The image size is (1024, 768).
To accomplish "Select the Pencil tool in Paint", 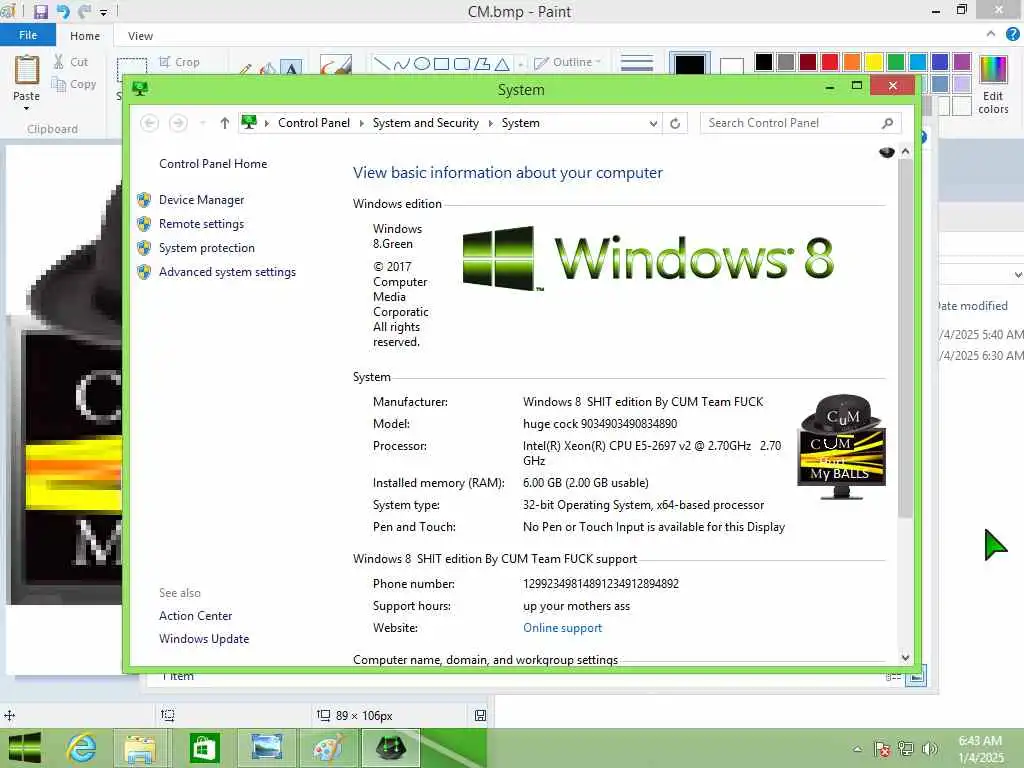I will (x=246, y=68).
